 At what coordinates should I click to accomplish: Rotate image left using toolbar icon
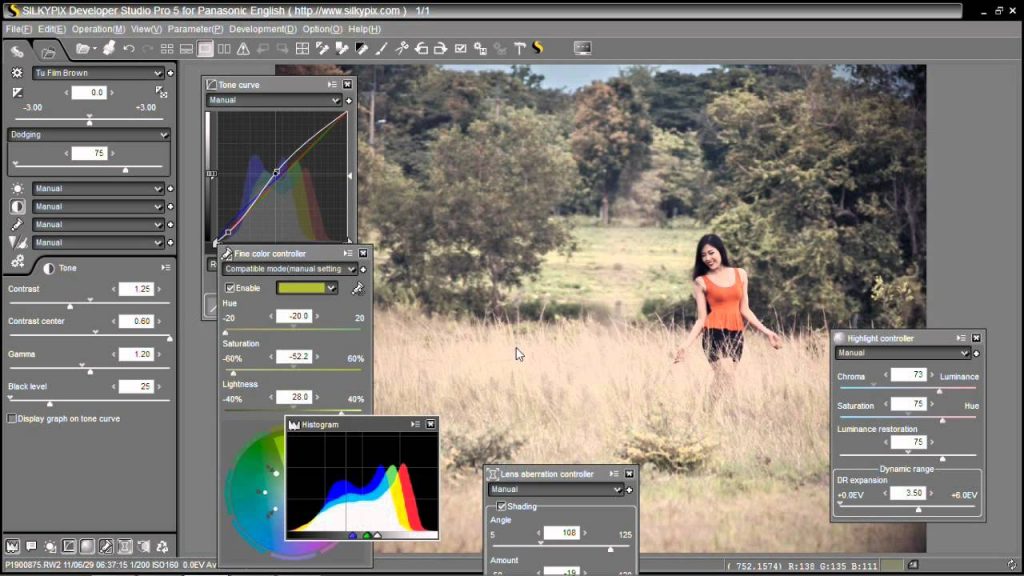[x=421, y=48]
